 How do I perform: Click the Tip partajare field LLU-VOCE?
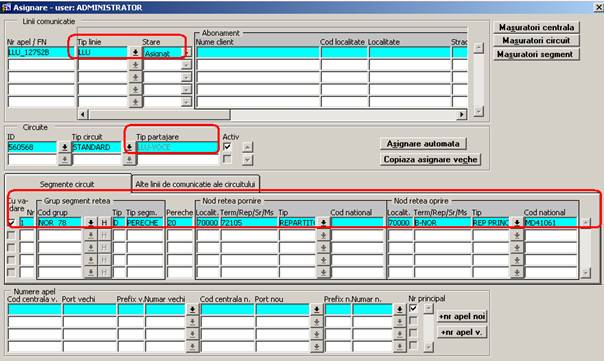pos(177,147)
